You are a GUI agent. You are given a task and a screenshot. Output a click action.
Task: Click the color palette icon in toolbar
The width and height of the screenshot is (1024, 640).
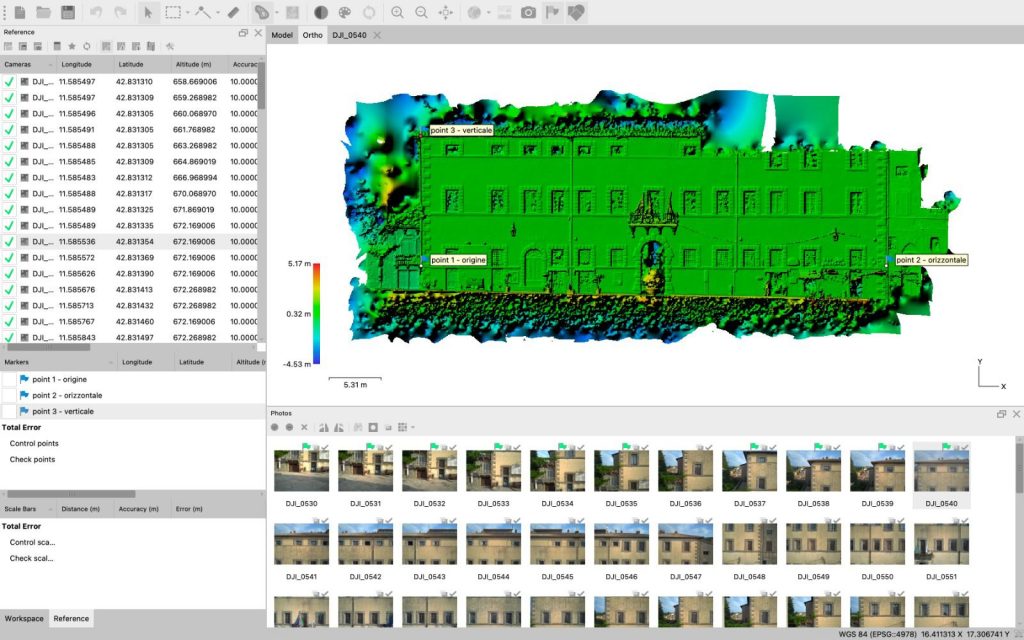coord(345,12)
